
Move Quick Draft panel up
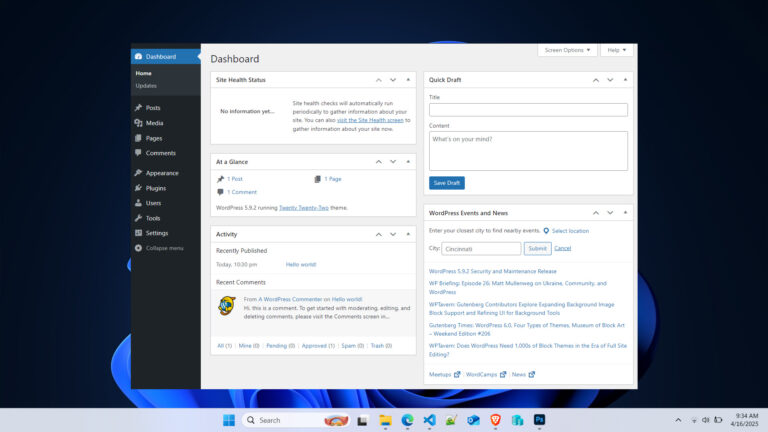tap(596, 80)
